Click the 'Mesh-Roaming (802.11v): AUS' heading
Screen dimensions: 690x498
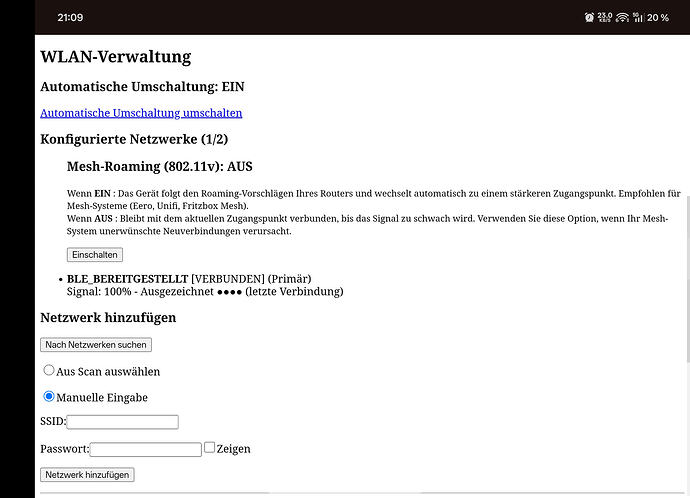[166, 166]
